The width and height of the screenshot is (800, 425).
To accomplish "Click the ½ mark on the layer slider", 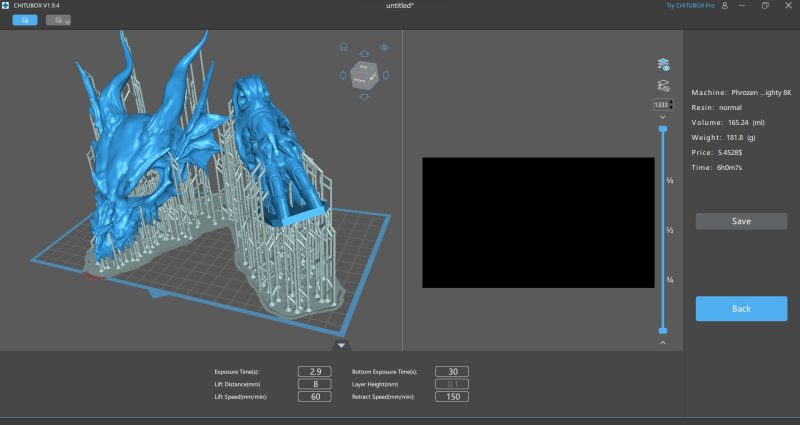I will click(670, 230).
